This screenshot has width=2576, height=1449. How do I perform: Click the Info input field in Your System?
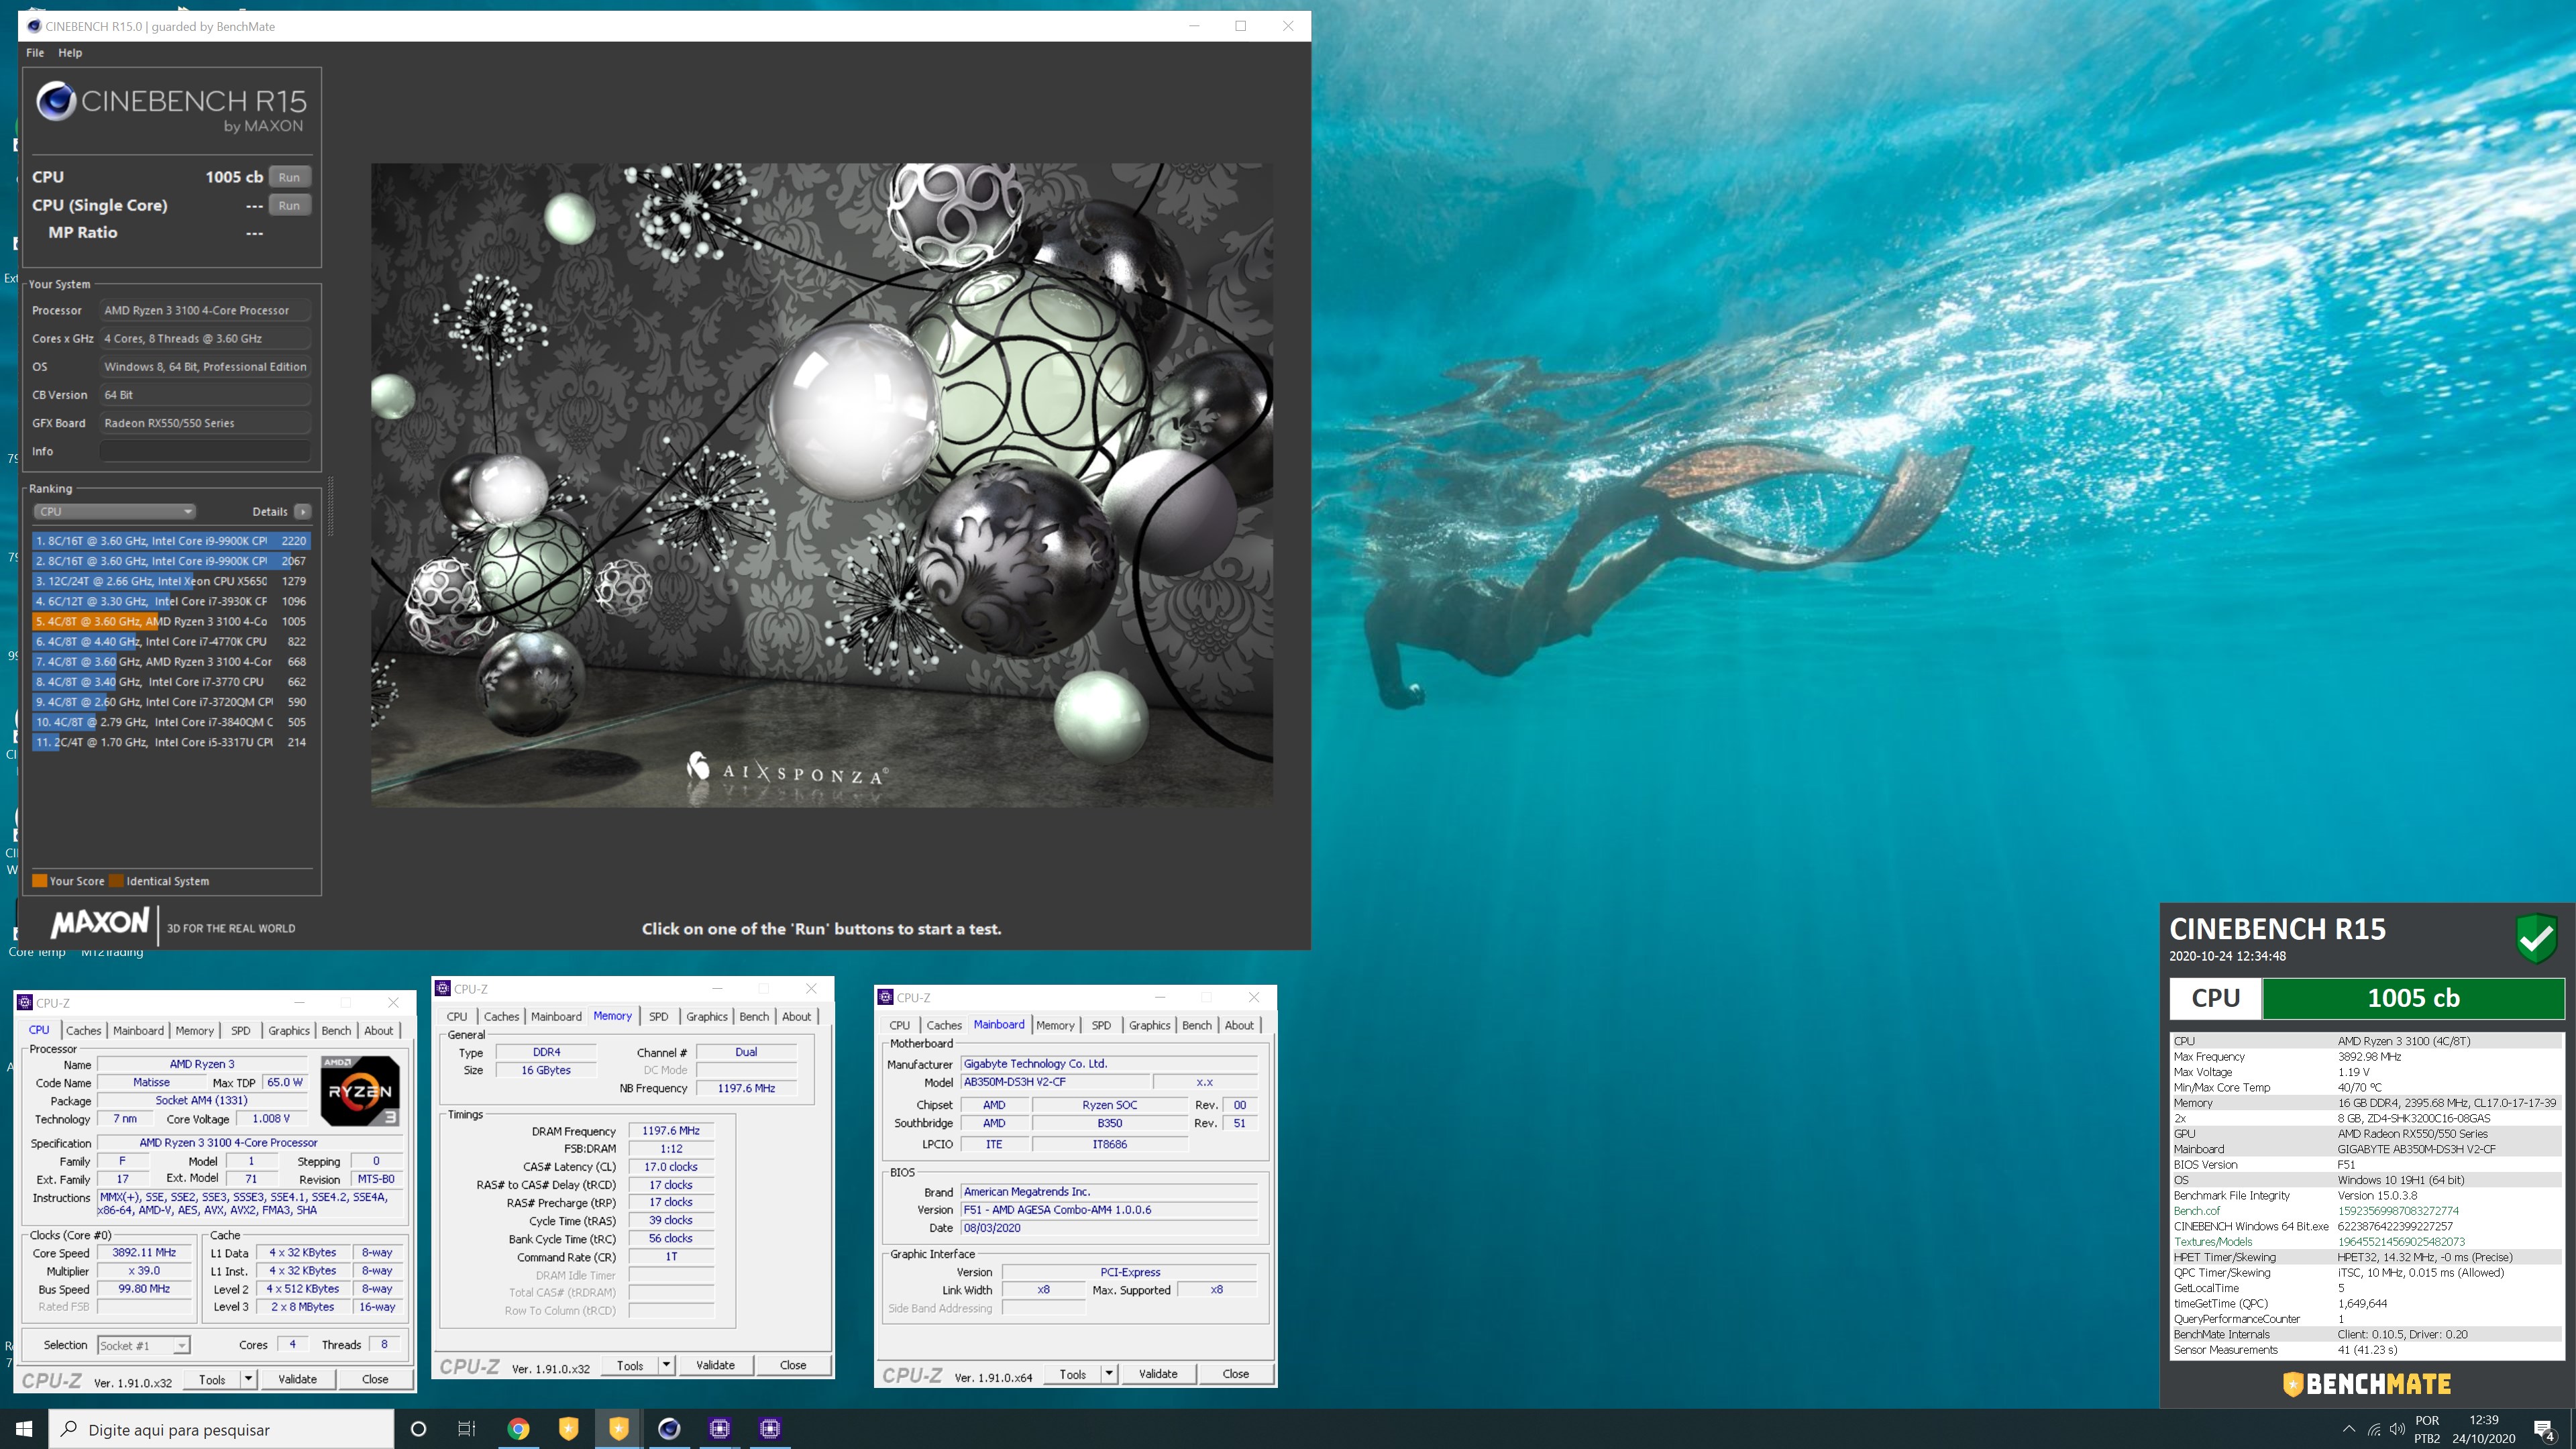coord(205,451)
